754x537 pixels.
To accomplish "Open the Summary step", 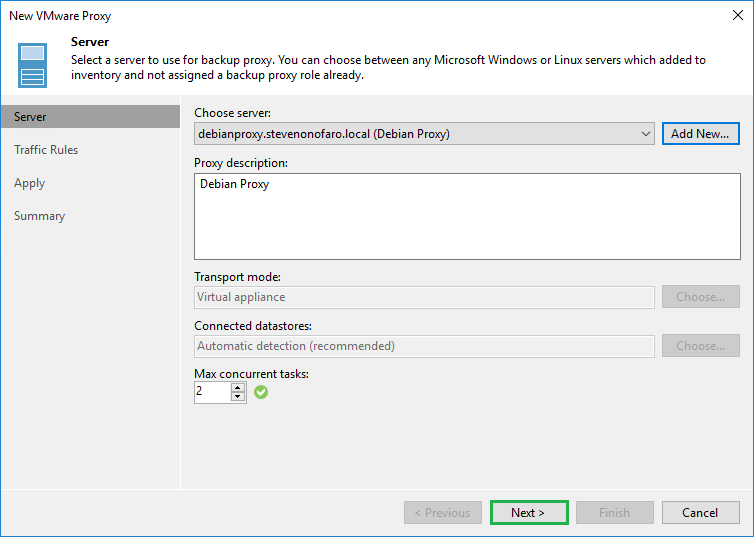I will (x=40, y=216).
